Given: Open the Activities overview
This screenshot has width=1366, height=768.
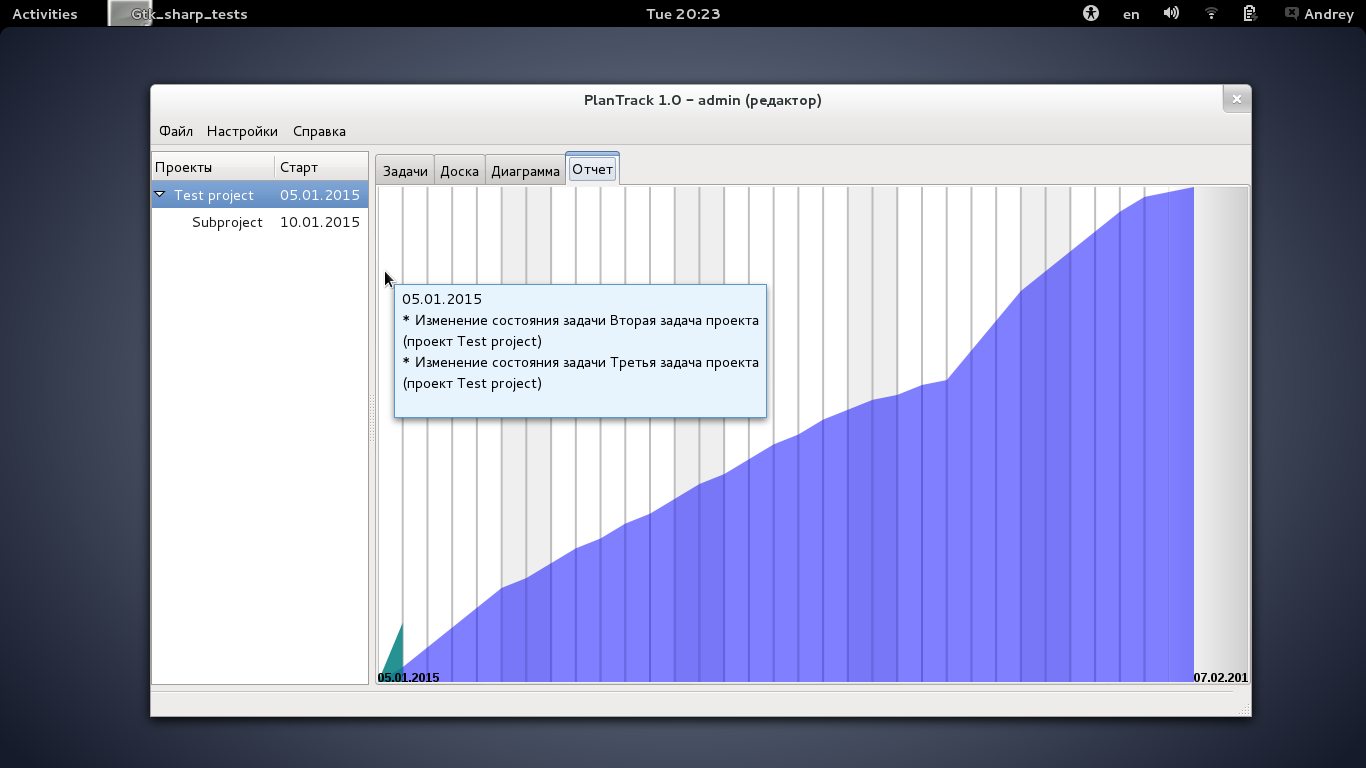Looking at the screenshot, I should (x=45, y=14).
